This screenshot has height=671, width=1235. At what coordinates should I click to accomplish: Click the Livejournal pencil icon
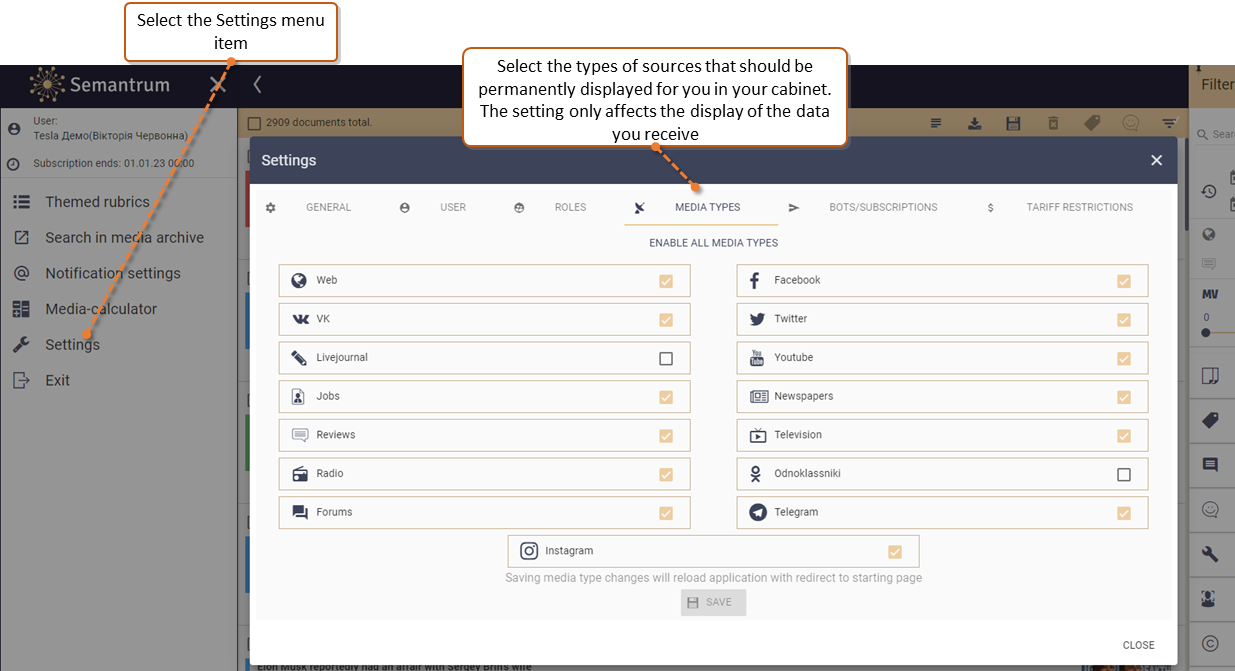pos(299,358)
